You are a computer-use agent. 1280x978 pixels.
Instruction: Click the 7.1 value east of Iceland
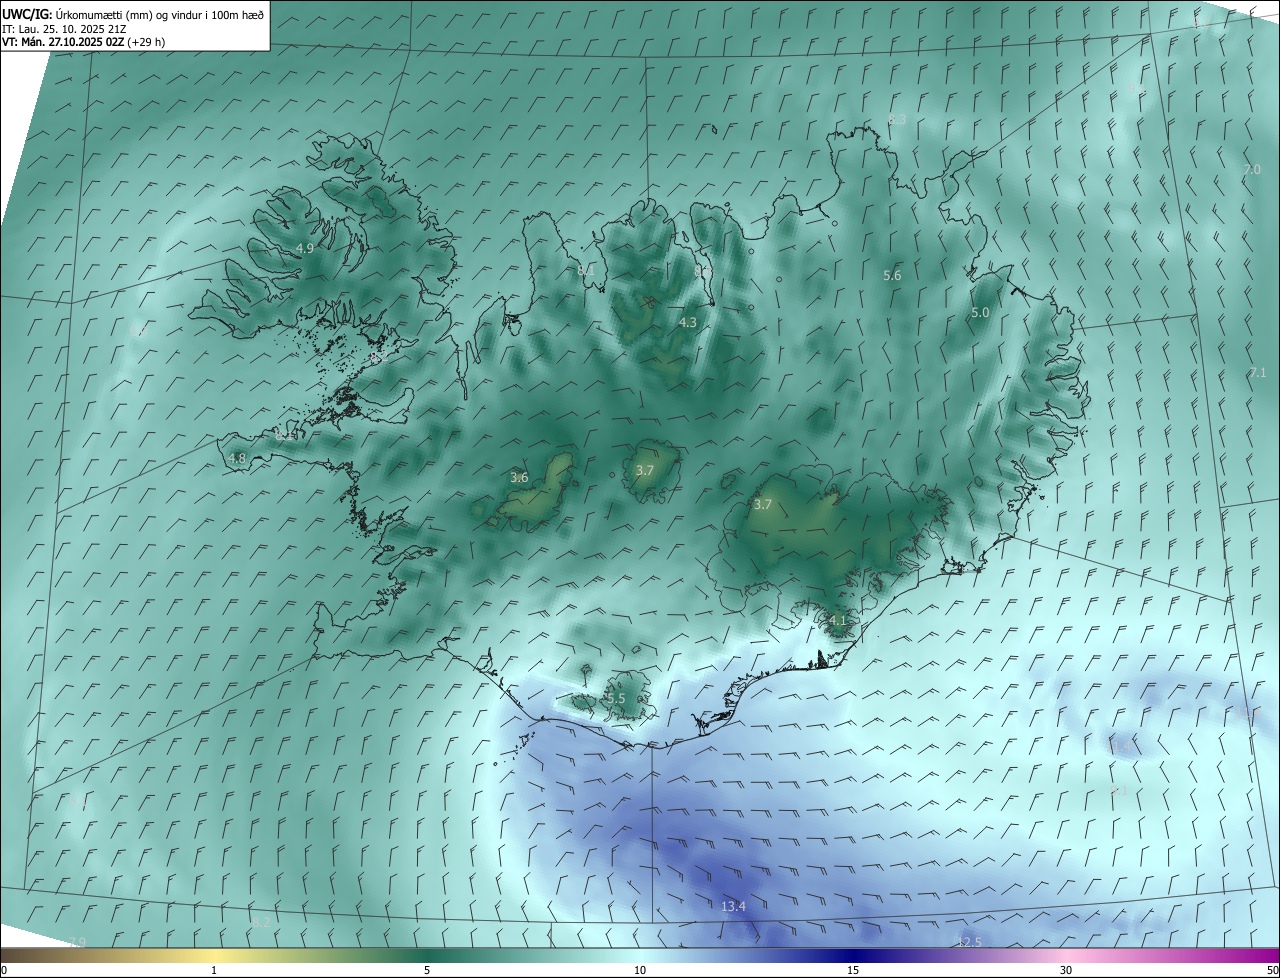[1258, 372]
